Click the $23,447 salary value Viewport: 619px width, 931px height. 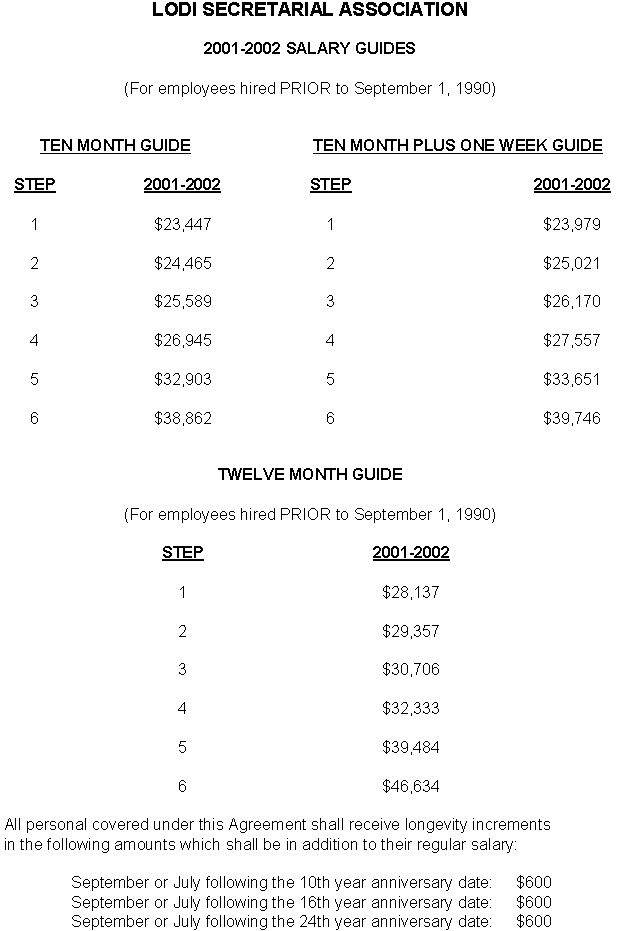[183, 224]
